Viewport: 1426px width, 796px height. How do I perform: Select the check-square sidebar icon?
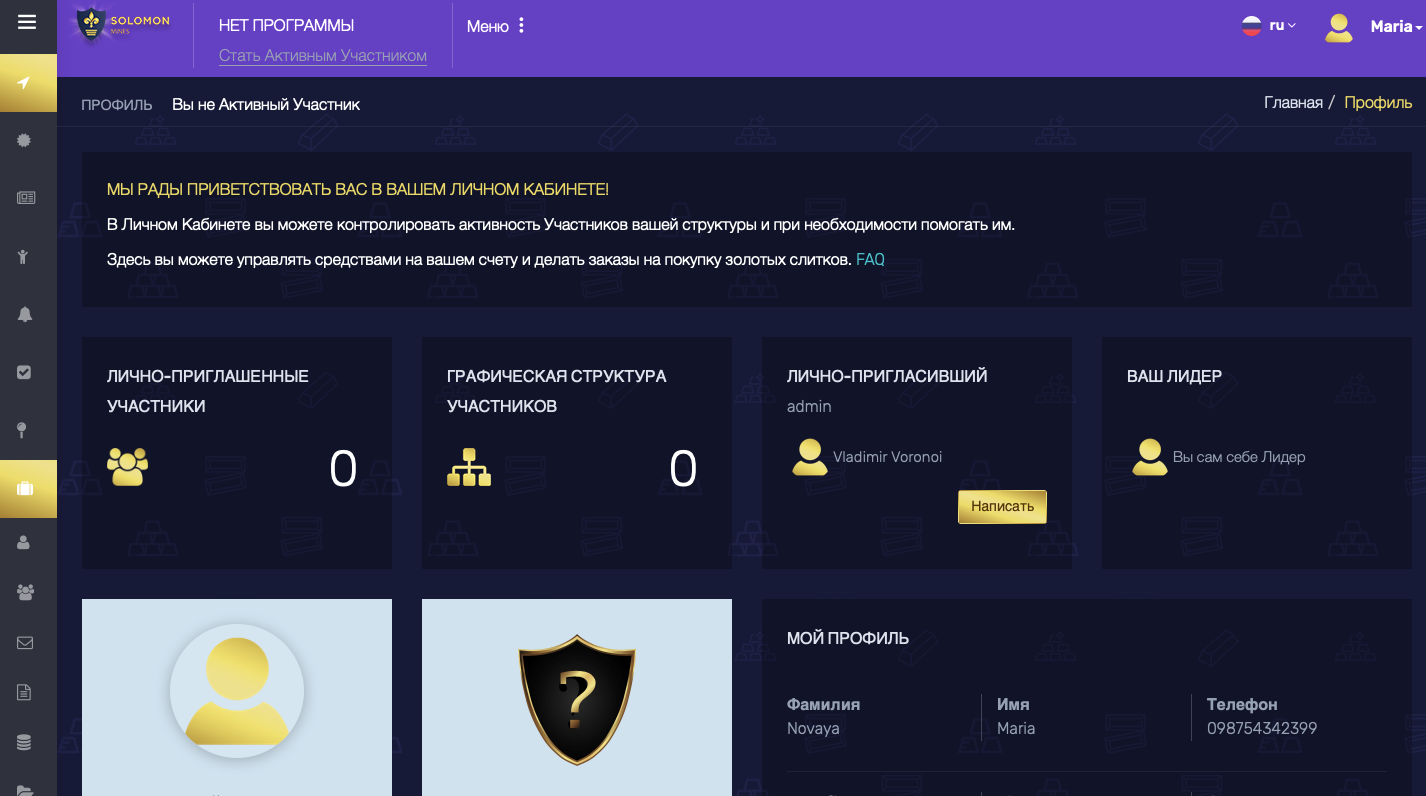pos(25,372)
